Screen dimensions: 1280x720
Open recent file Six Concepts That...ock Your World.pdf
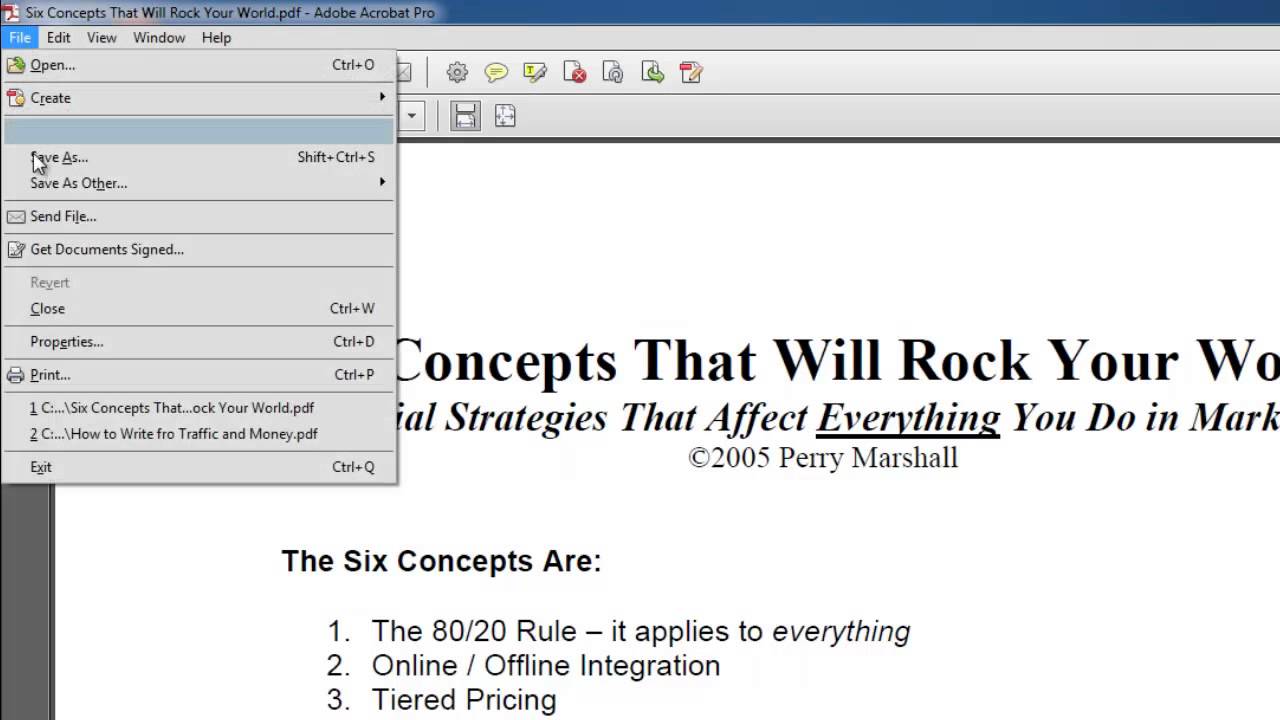198,407
